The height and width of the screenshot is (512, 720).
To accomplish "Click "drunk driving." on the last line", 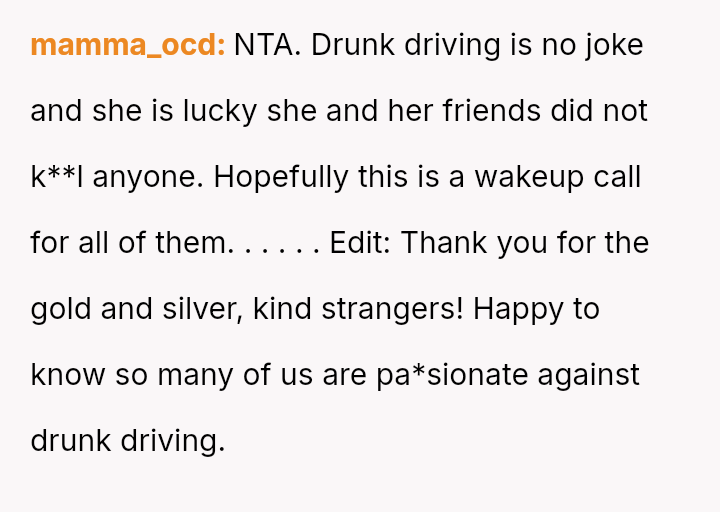I will [x=128, y=441].
